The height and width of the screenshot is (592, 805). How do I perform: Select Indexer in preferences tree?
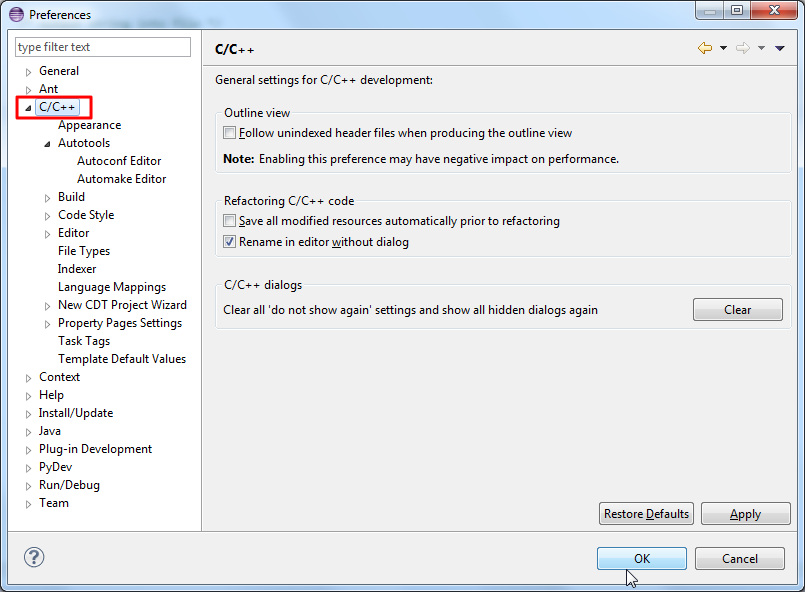(x=77, y=269)
